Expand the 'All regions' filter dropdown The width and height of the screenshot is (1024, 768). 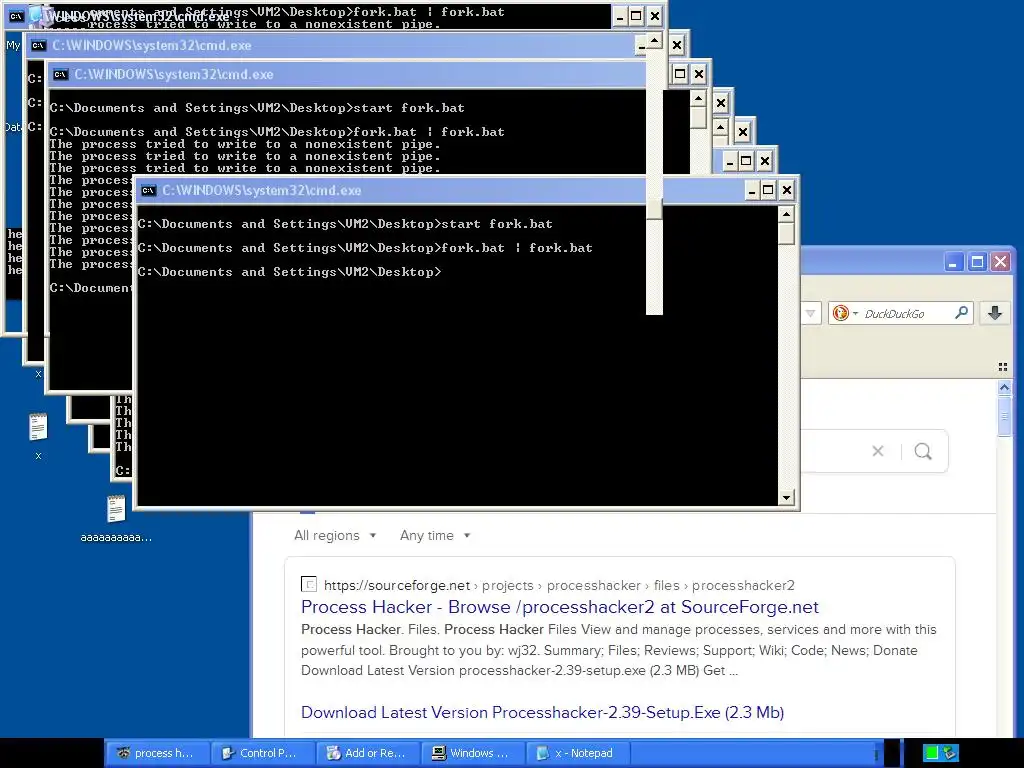[x=335, y=536]
